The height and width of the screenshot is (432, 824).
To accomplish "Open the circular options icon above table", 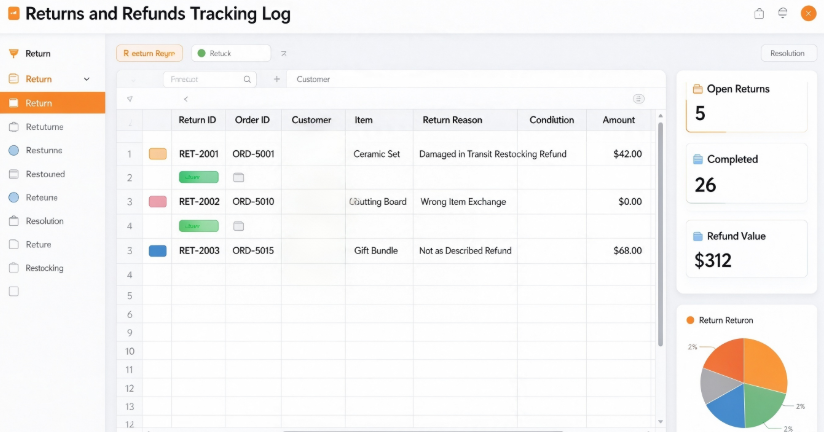I will (638, 99).
